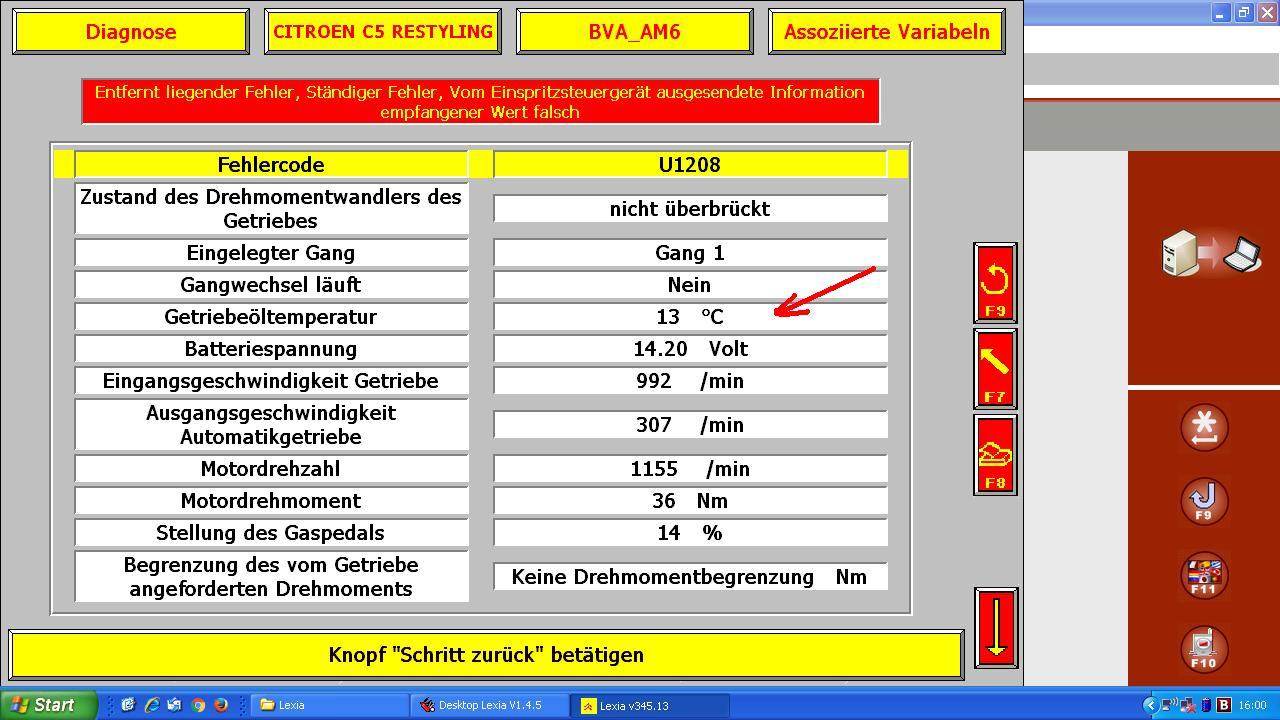Click the CITROEN C5 RESTYLING header
This screenshot has height=720, width=1280.
click(382, 31)
